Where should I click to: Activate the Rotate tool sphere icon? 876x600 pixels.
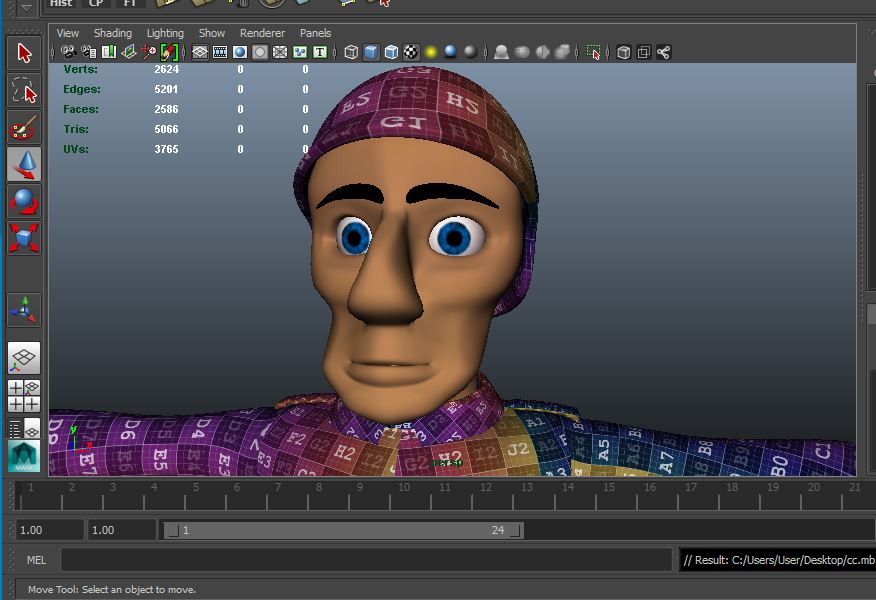[24, 201]
